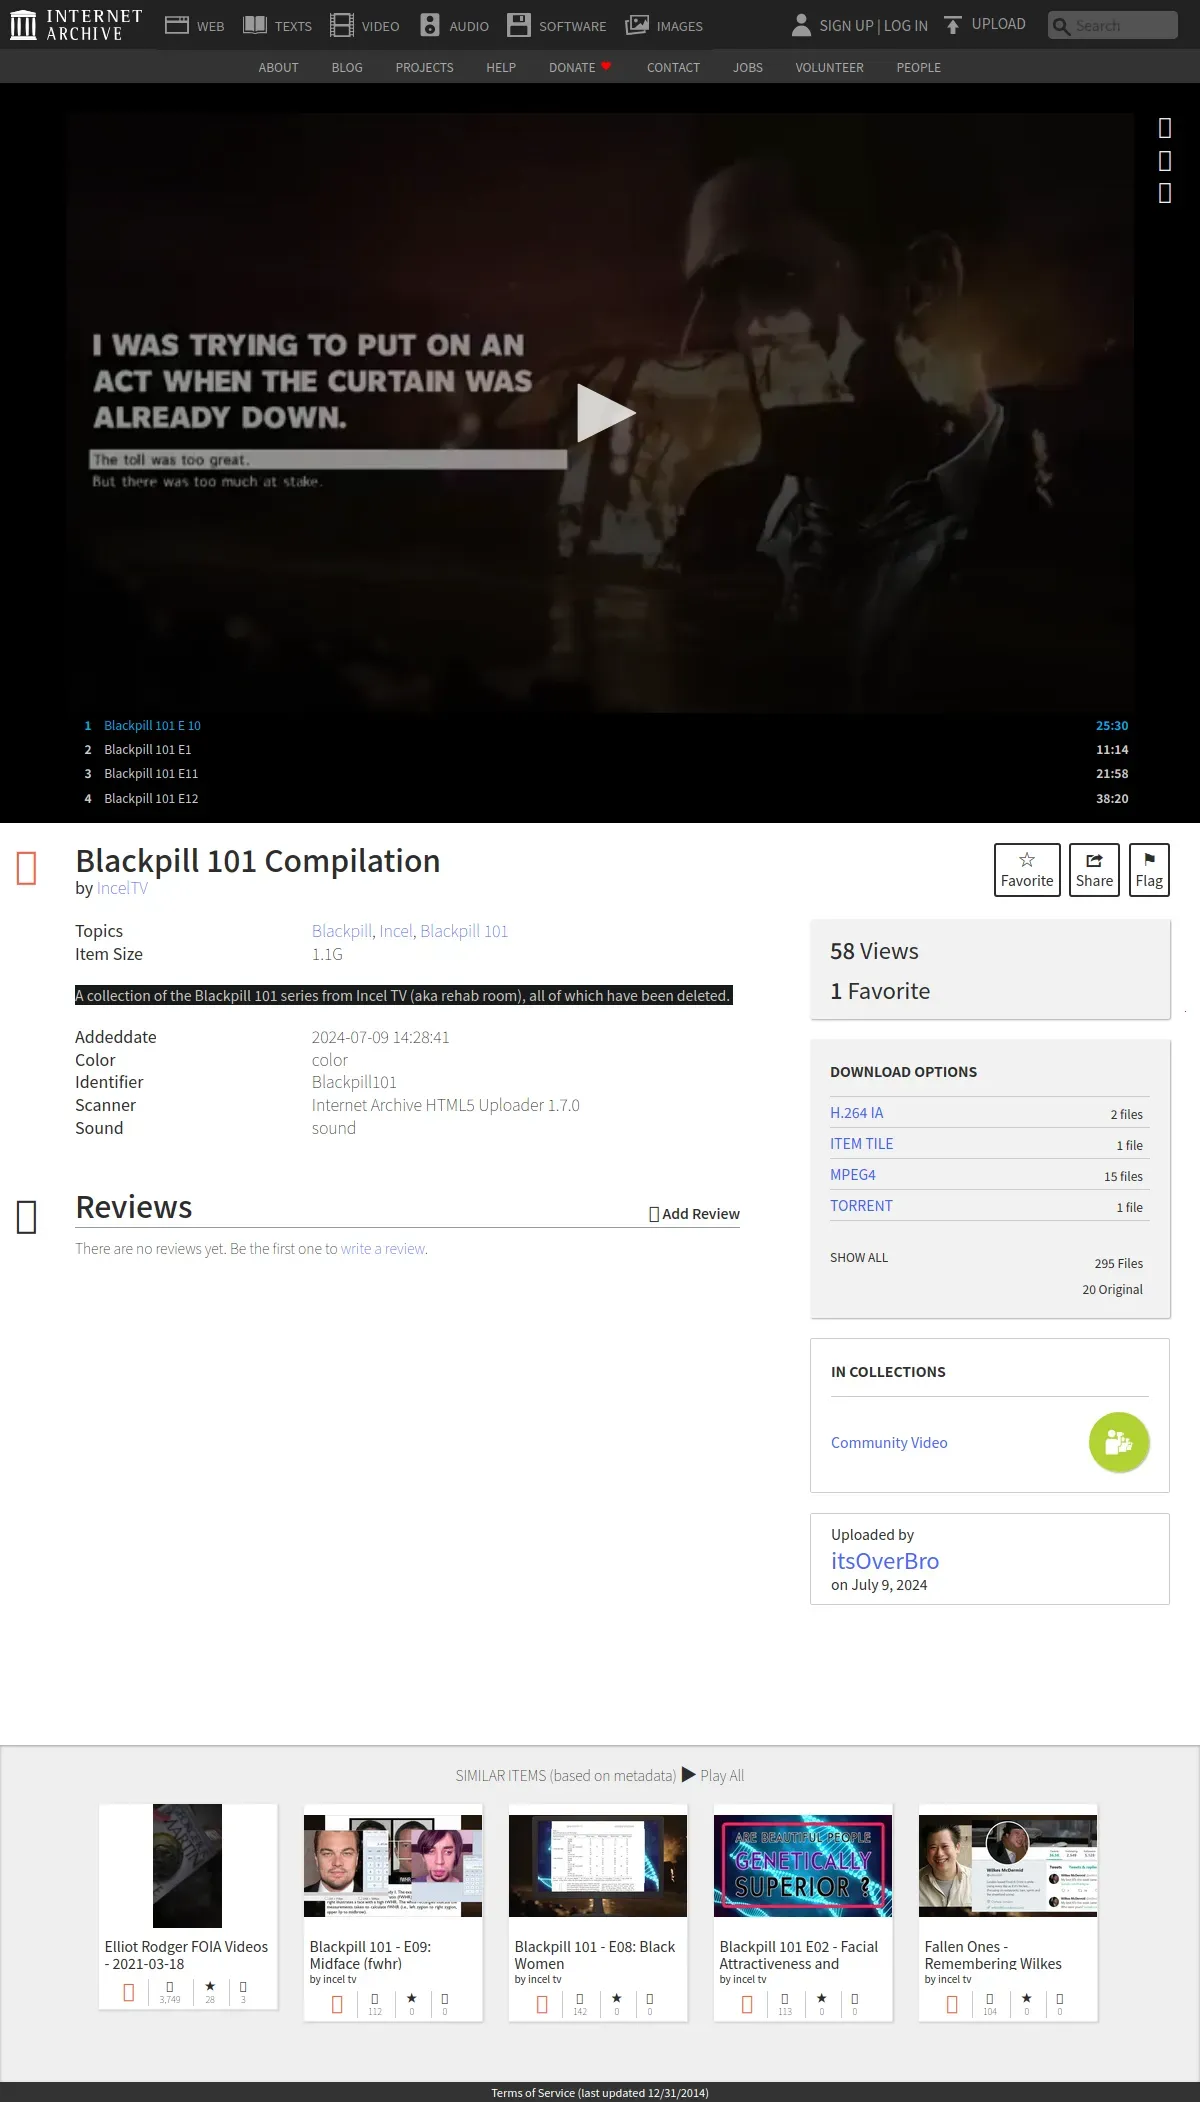Click the Blackpill 101 Compilation title

258,861
